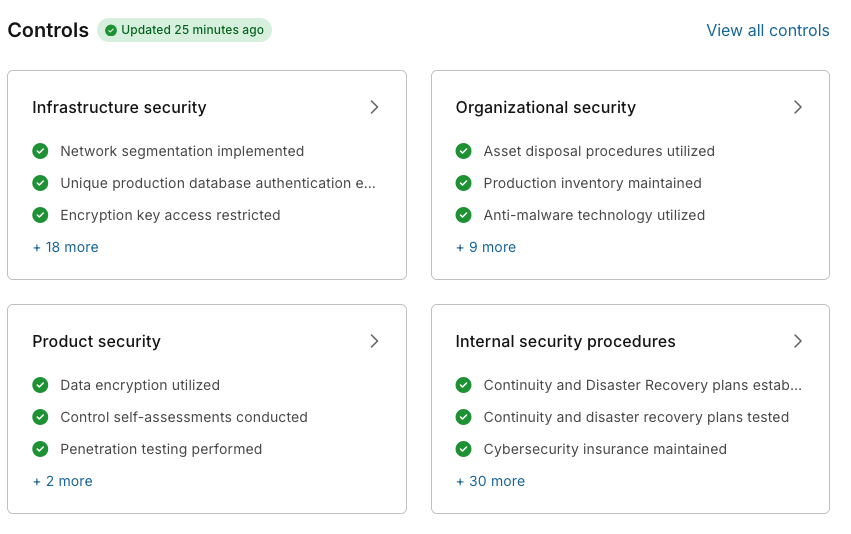Screen dimensions: 851x534
Task: Open Organizational security via chevron arrow
Action: (797, 107)
